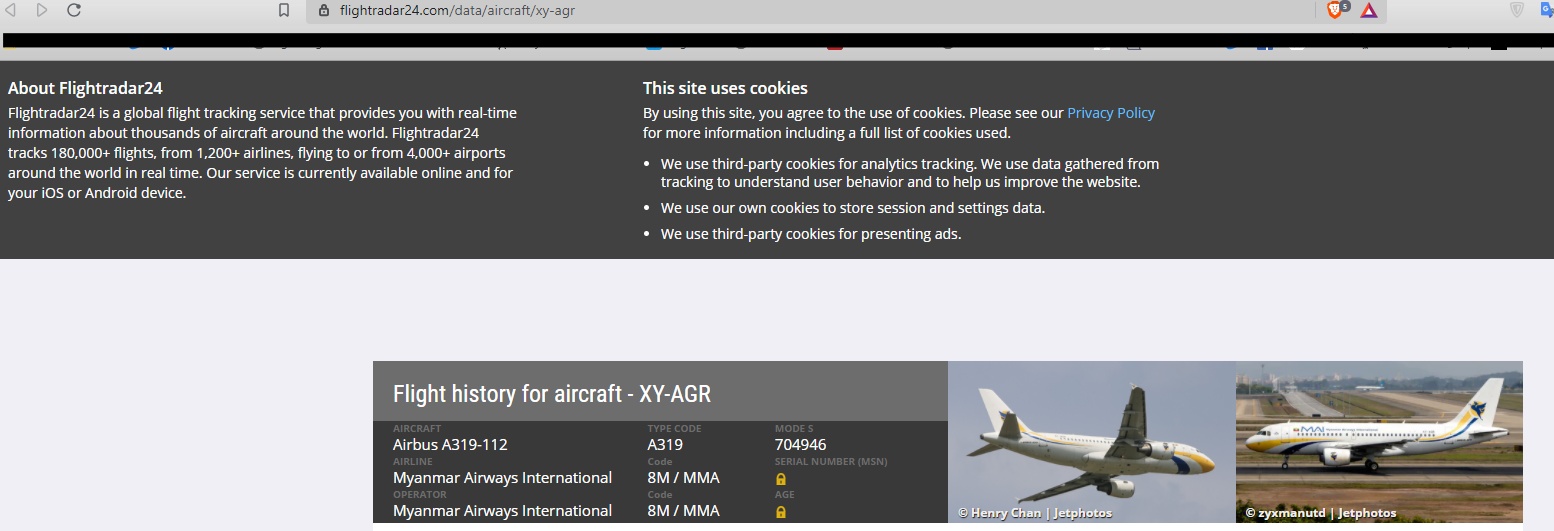Focus the flightradar24.com address bar

pos(700,11)
